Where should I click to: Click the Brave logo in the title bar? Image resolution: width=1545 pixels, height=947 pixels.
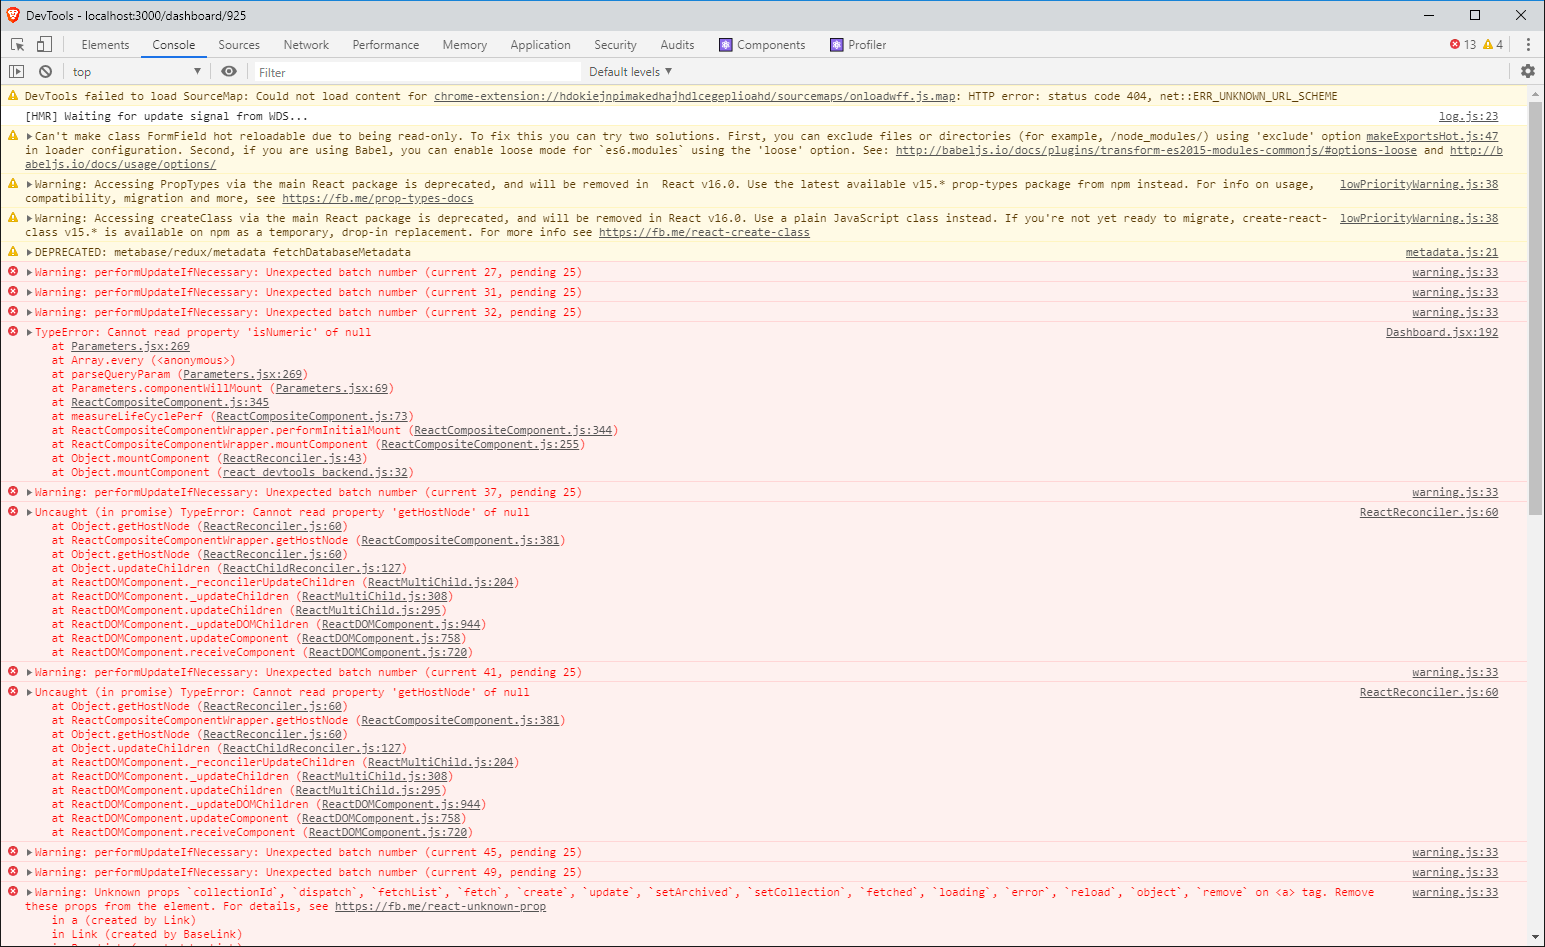tap(12, 15)
